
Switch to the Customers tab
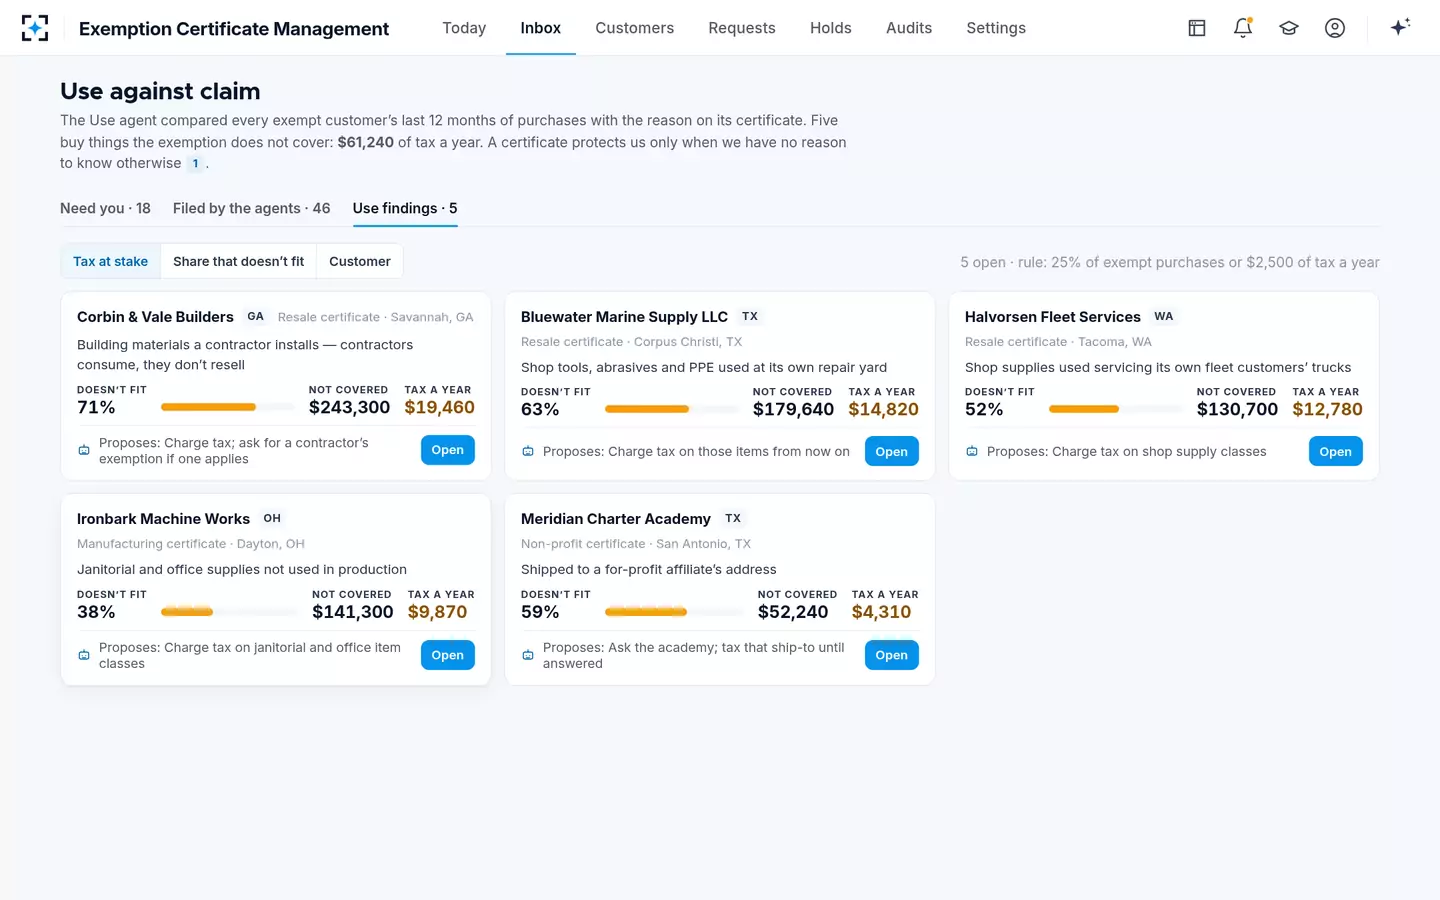point(635,28)
